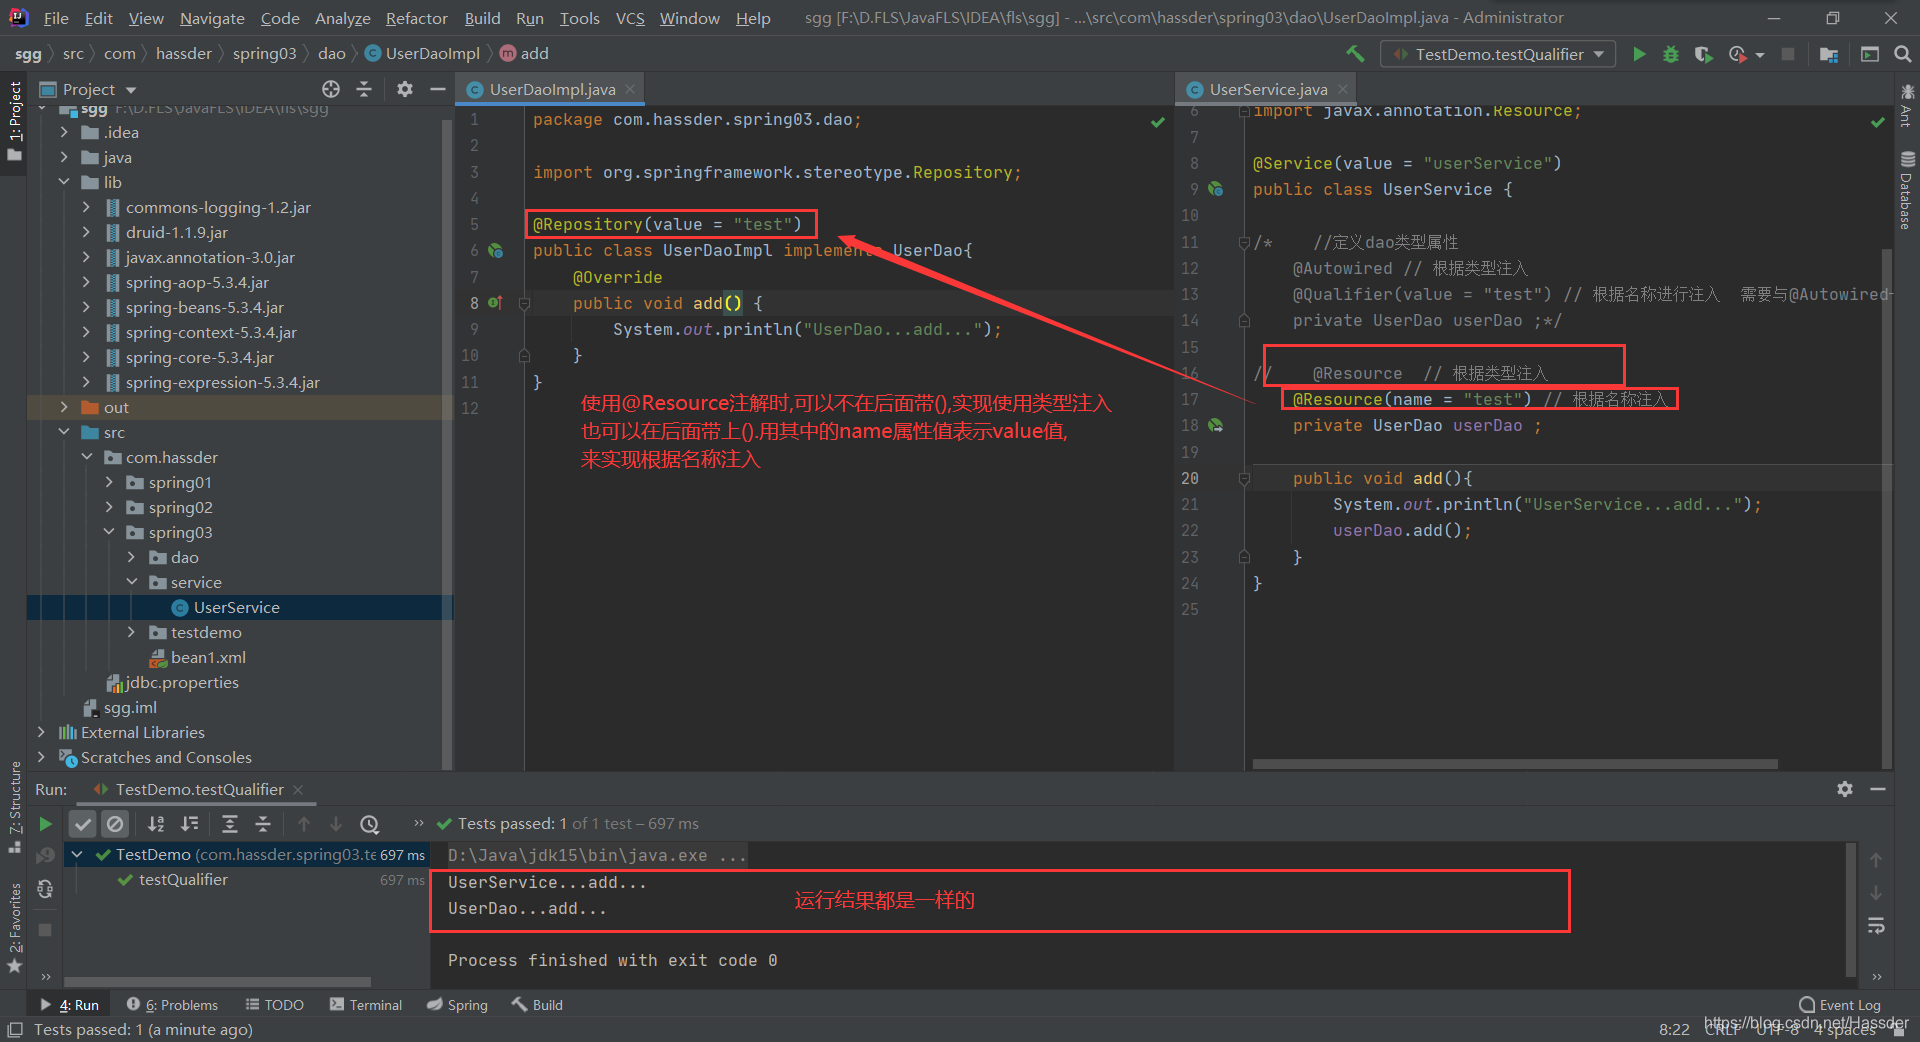
Task: Toggle the 2: Favorites side panel
Action: click(x=14, y=926)
